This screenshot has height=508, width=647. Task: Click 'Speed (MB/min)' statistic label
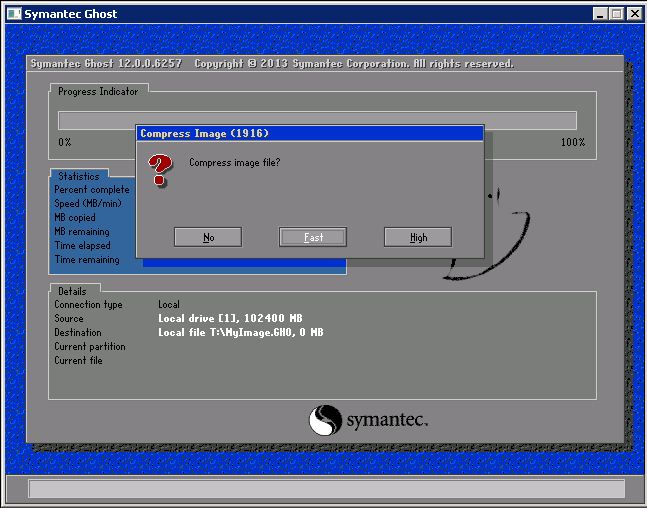[x=88, y=203]
